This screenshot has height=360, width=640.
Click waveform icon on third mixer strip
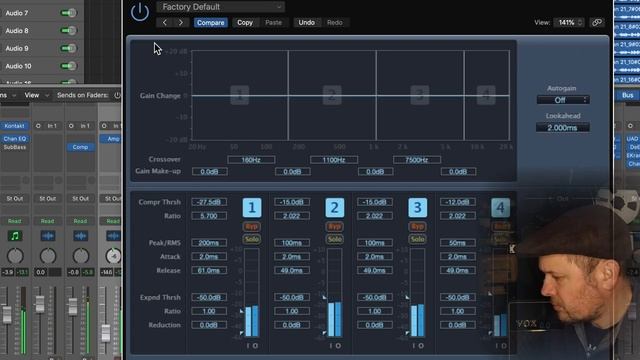click(x=80, y=236)
